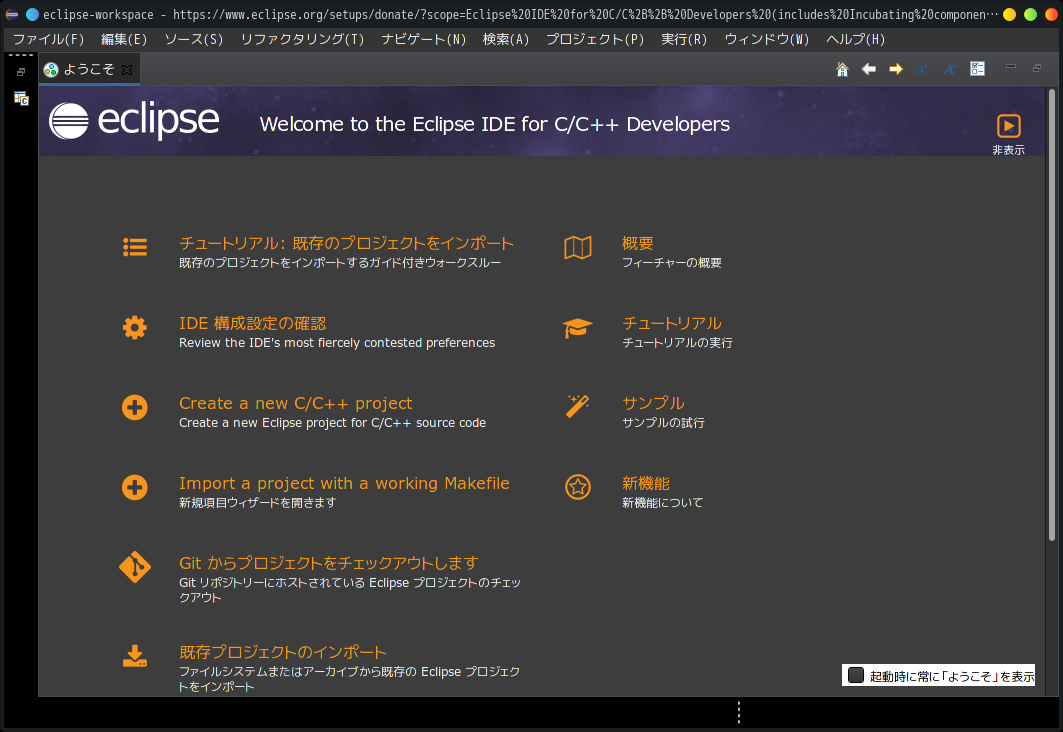Click the Eclipse app icon in title bar

[x=12, y=14]
